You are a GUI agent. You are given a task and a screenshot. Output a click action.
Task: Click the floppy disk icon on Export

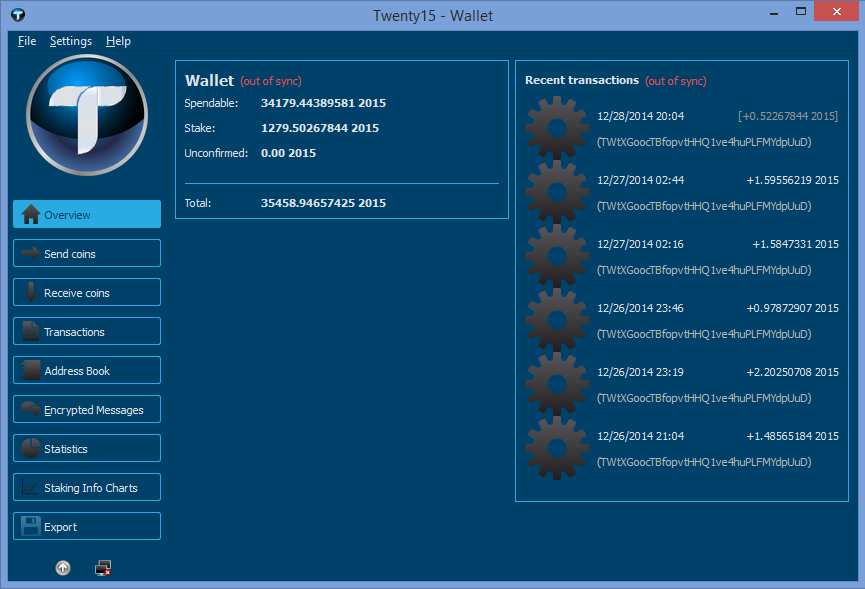pyautogui.click(x=31, y=526)
